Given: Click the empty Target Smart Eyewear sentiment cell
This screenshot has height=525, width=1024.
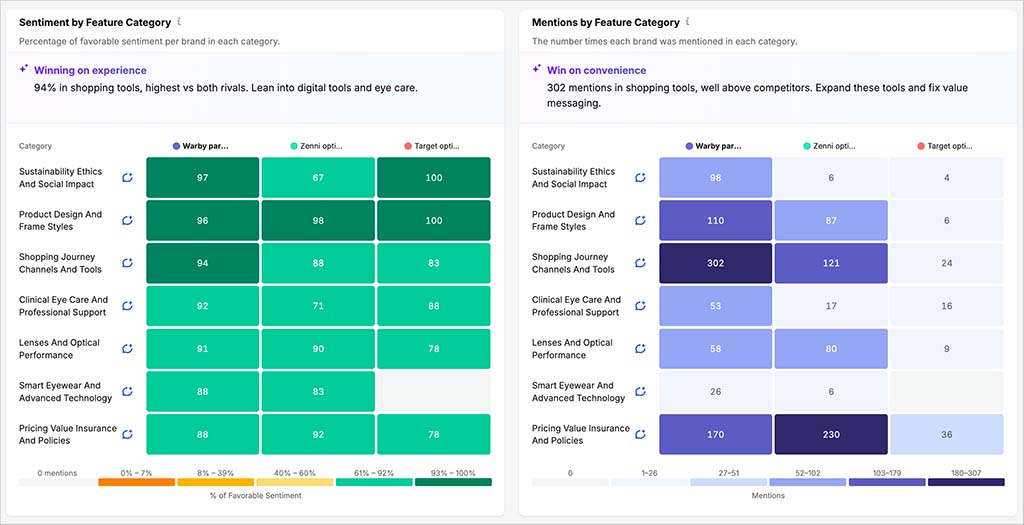Looking at the screenshot, I should [x=434, y=391].
